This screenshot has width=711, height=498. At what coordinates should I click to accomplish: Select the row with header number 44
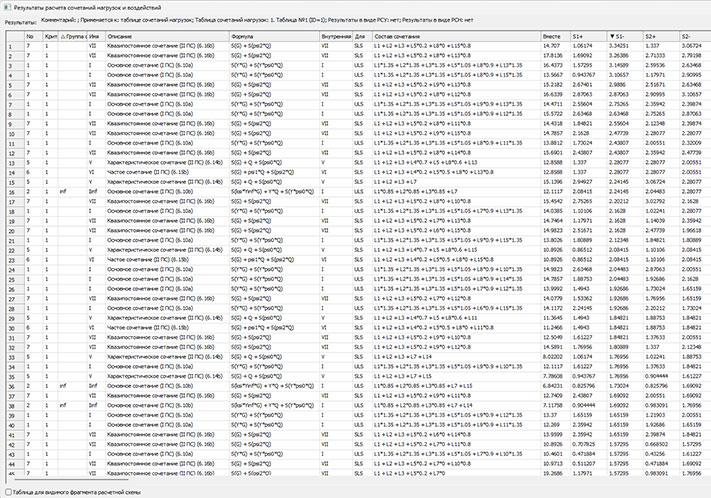point(10,465)
